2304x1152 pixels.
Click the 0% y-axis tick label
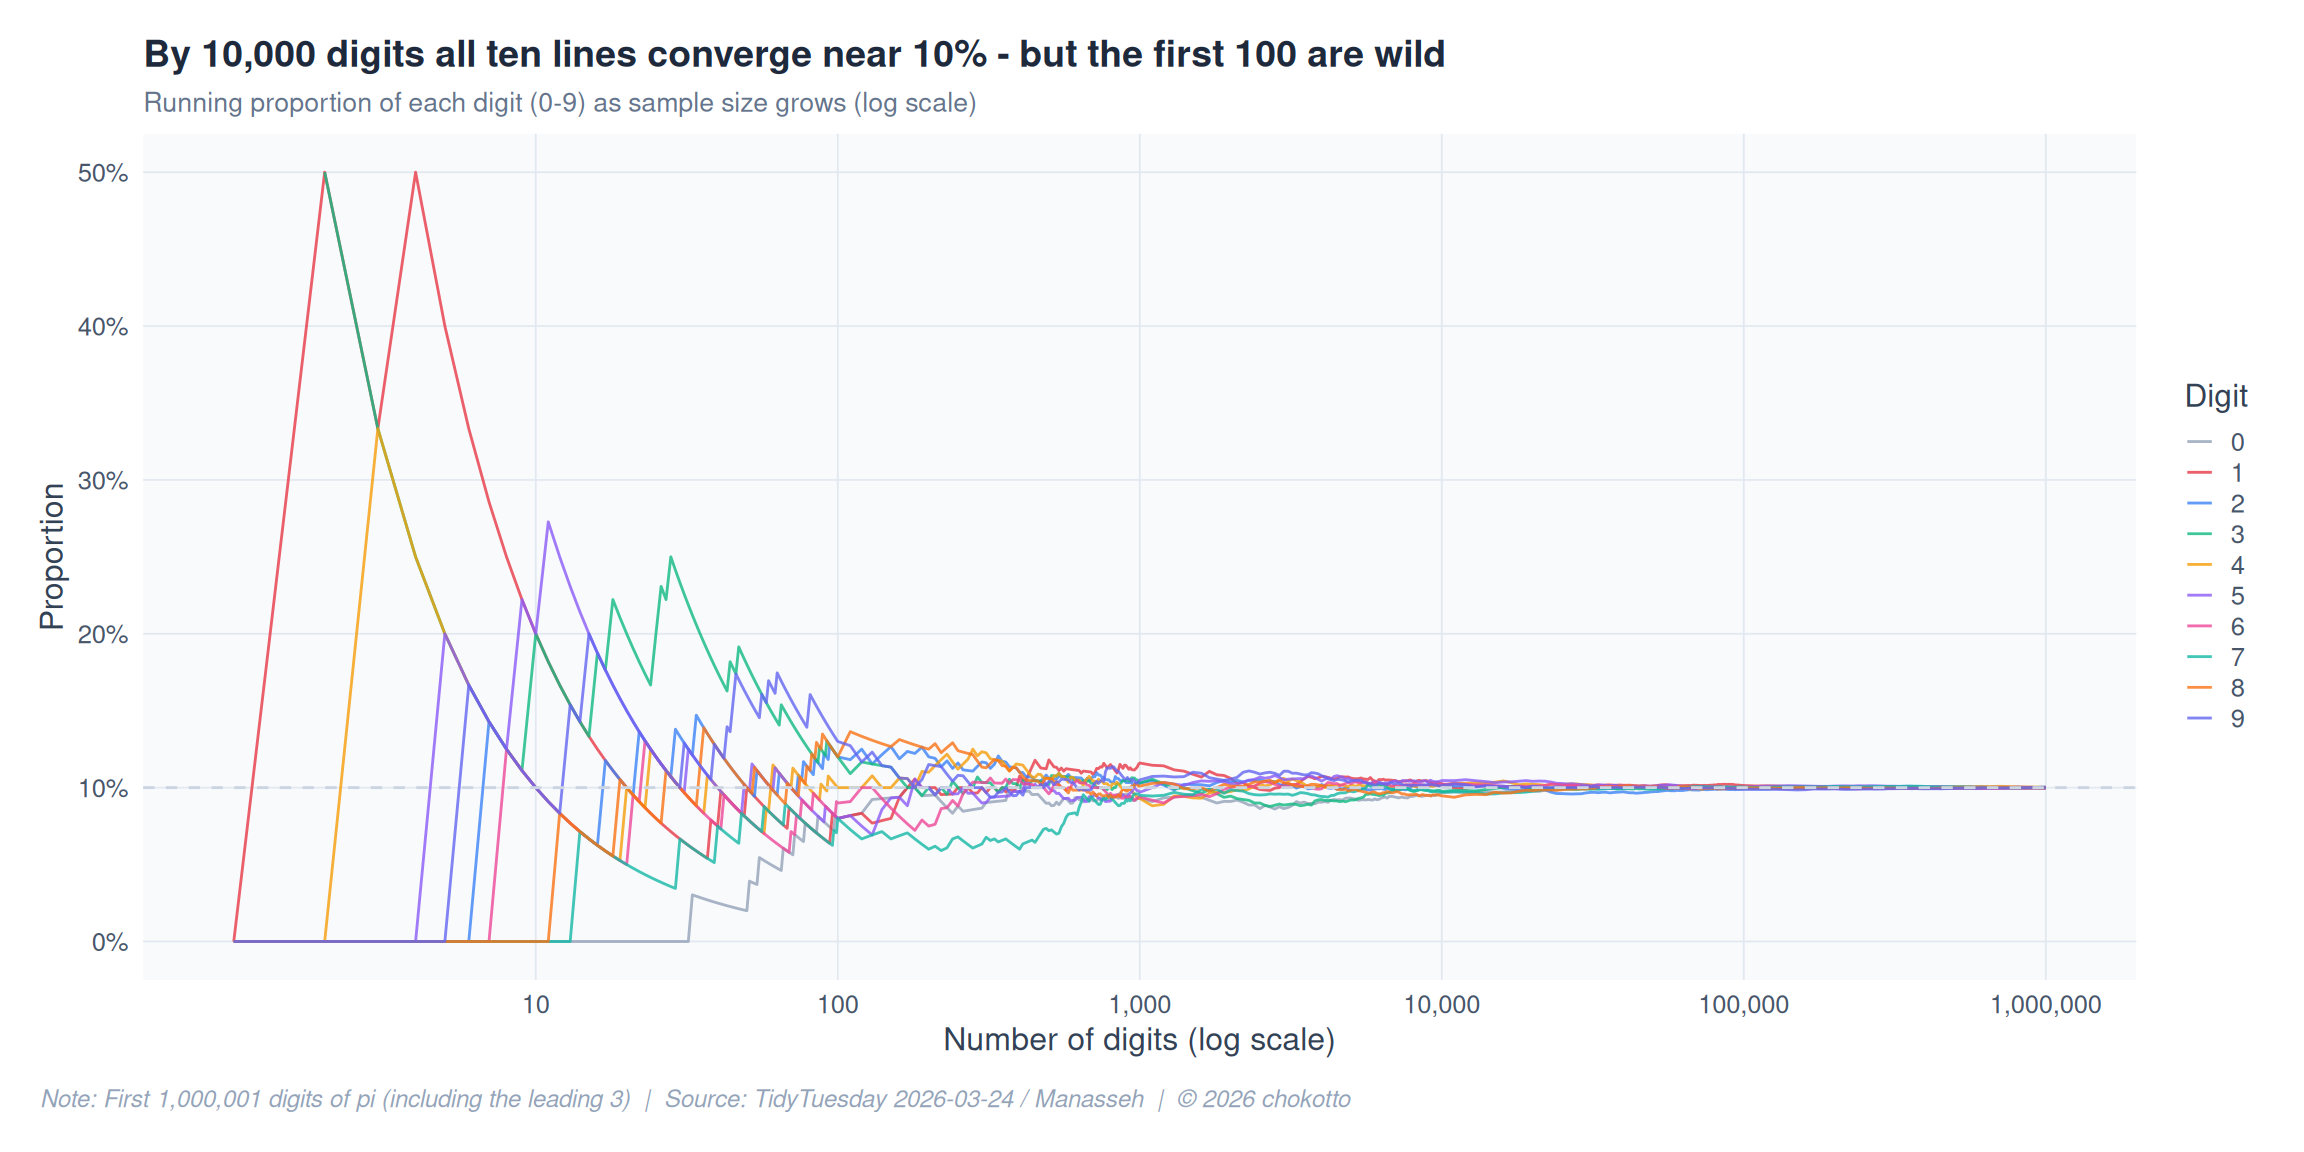(x=109, y=942)
